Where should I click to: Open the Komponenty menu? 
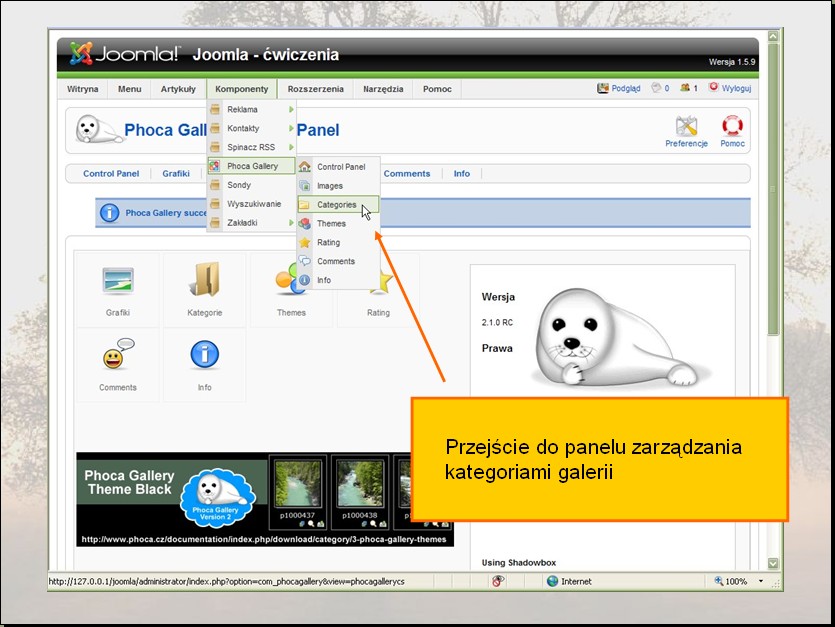242,89
